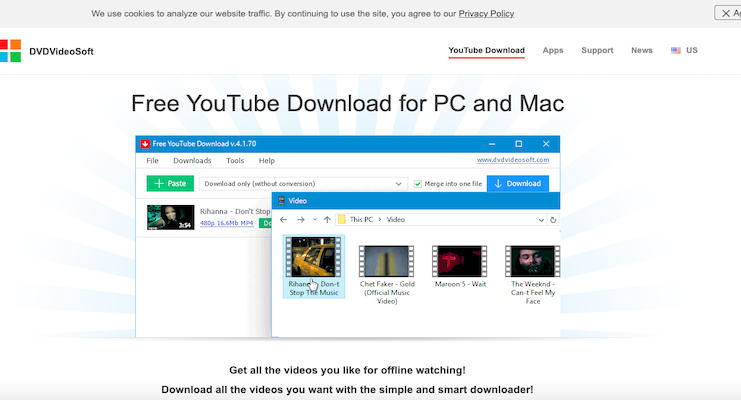Select This PC in the address path
741x400 pixels.
click(361, 219)
